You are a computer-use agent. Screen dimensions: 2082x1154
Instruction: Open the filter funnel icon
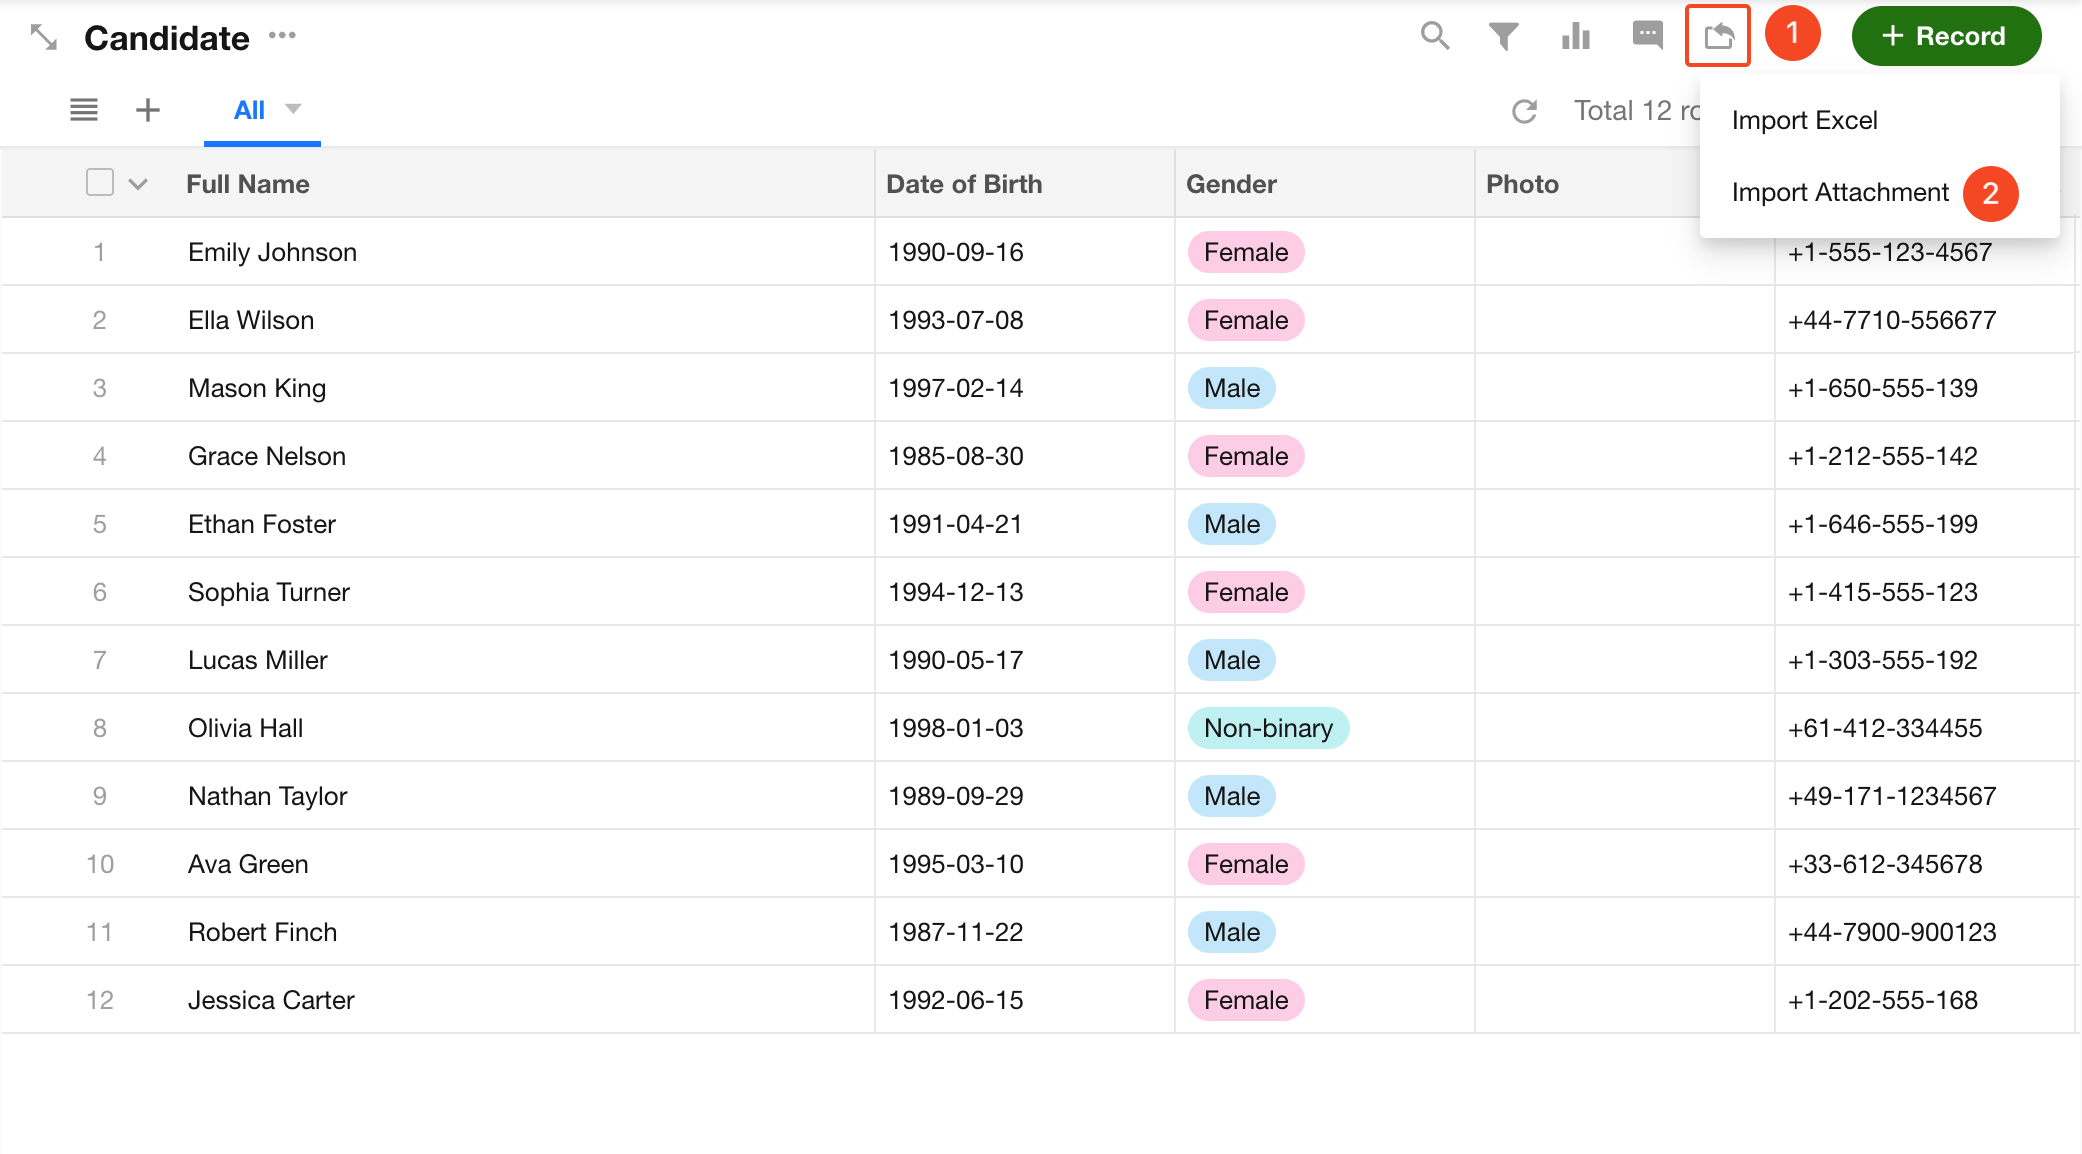tap(1503, 36)
